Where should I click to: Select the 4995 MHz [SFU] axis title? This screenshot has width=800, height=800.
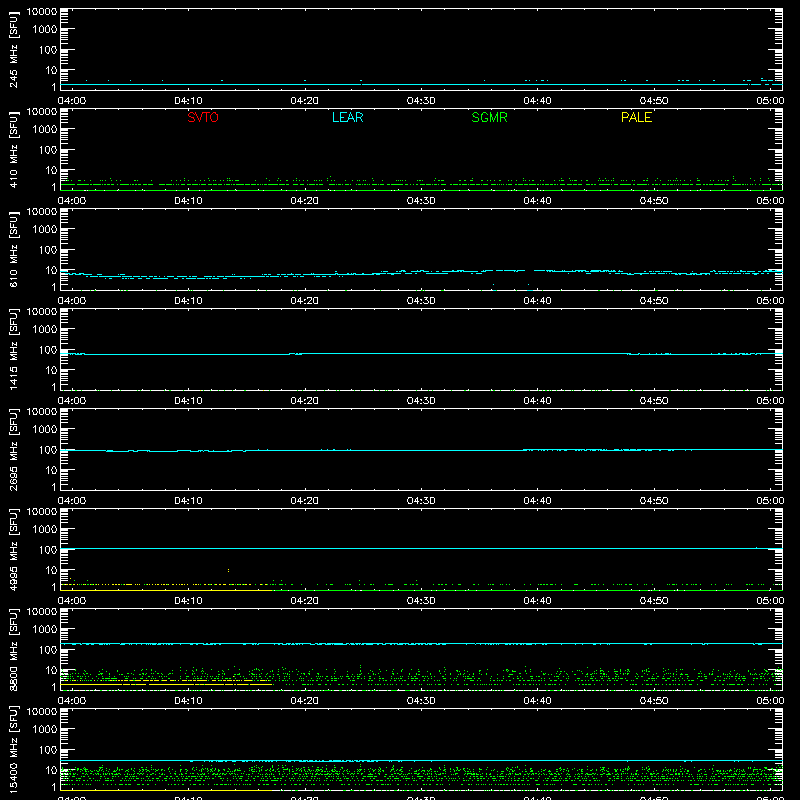tap(13, 550)
